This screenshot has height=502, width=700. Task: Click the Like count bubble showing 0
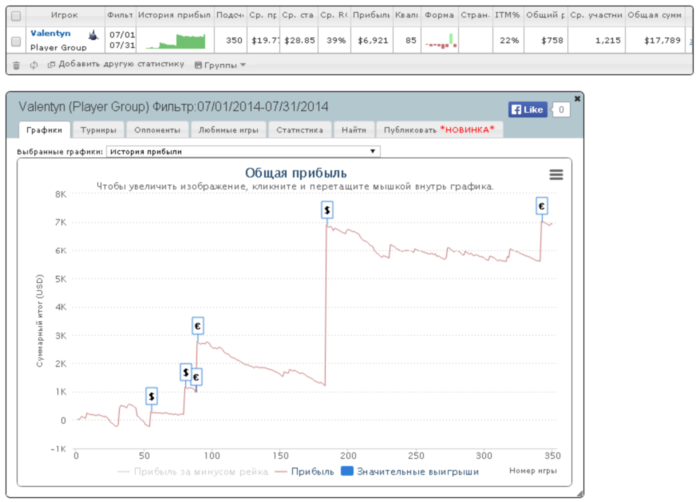[561, 109]
